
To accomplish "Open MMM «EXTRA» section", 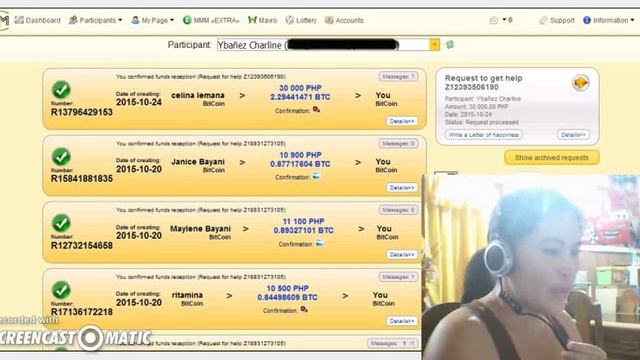I will (x=211, y=20).
